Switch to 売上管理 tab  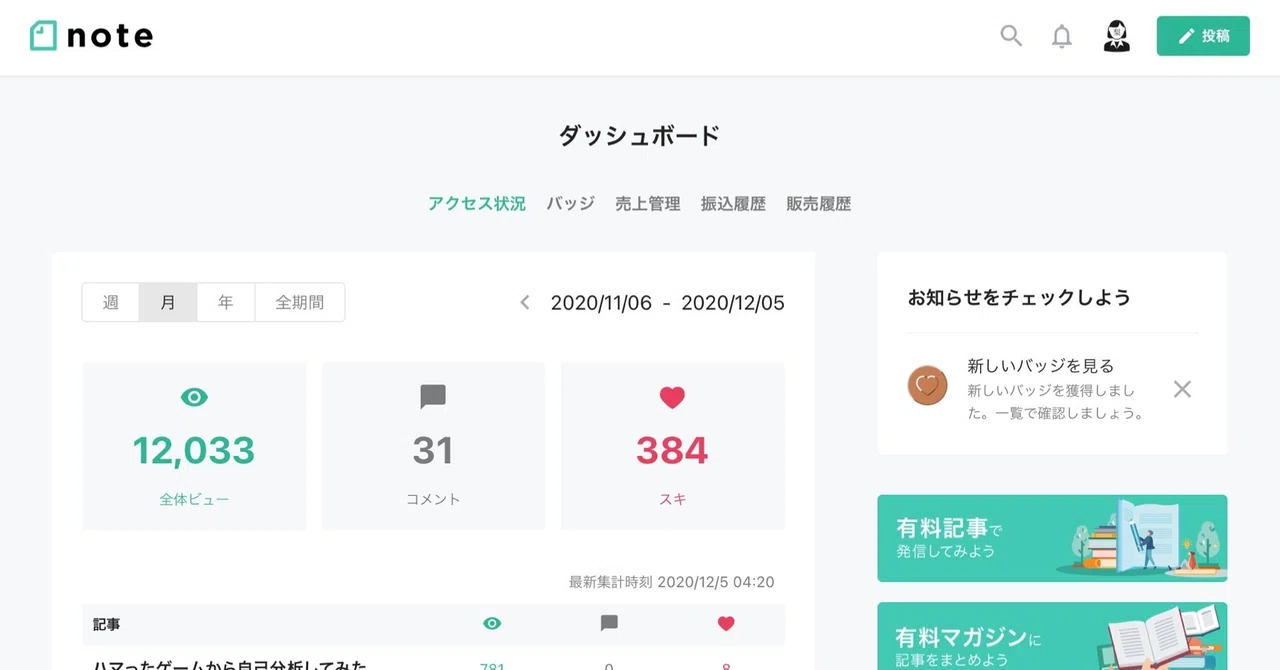648,204
